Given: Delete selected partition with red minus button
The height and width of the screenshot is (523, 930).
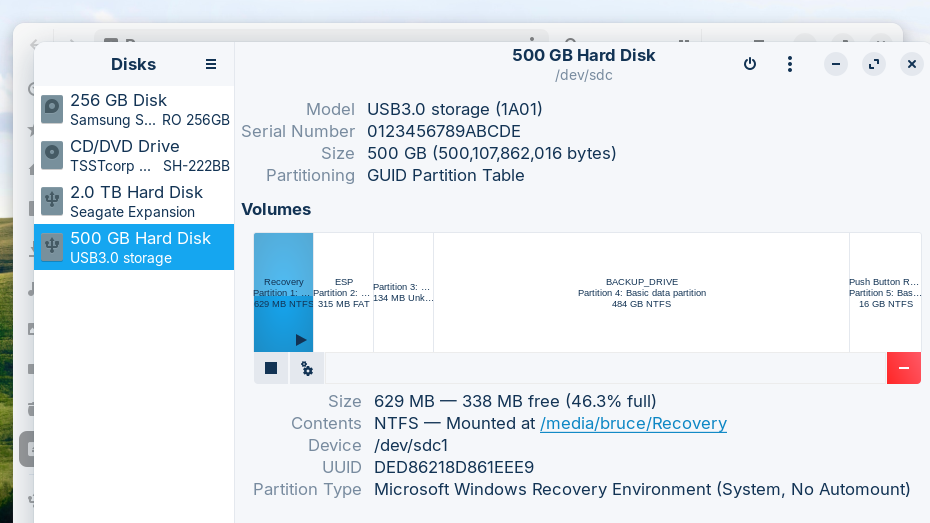Looking at the screenshot, I should (x=903, y=368).
